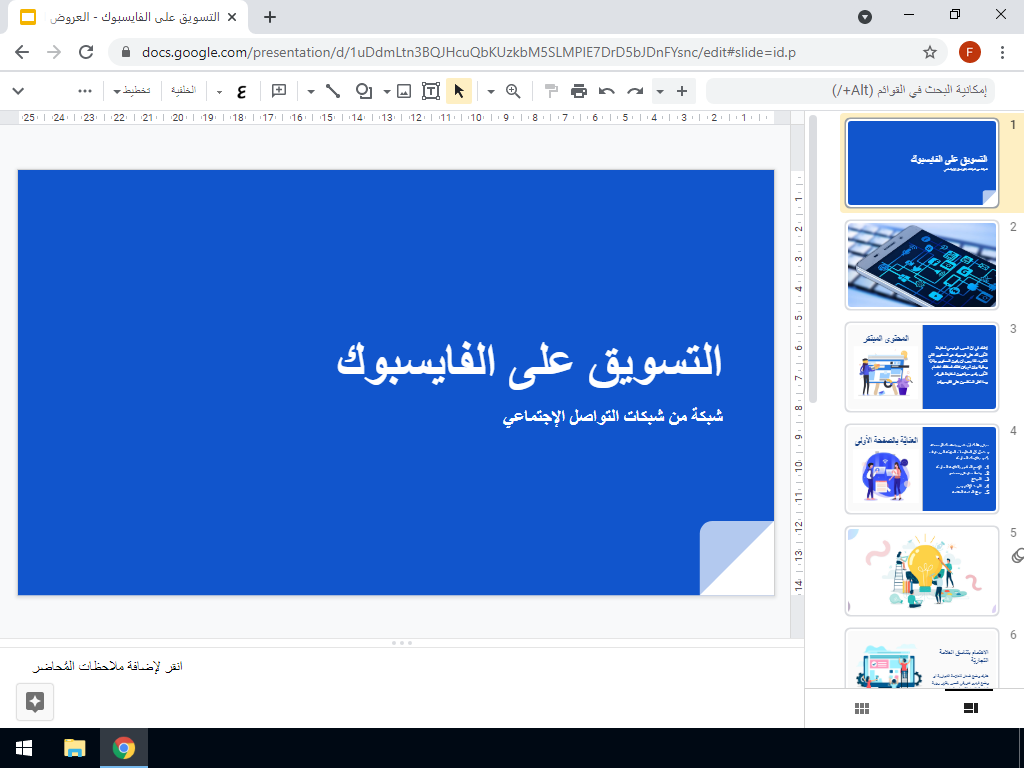
Task: Open File Explorer from taskbar
Action: [x=74, y=748]
